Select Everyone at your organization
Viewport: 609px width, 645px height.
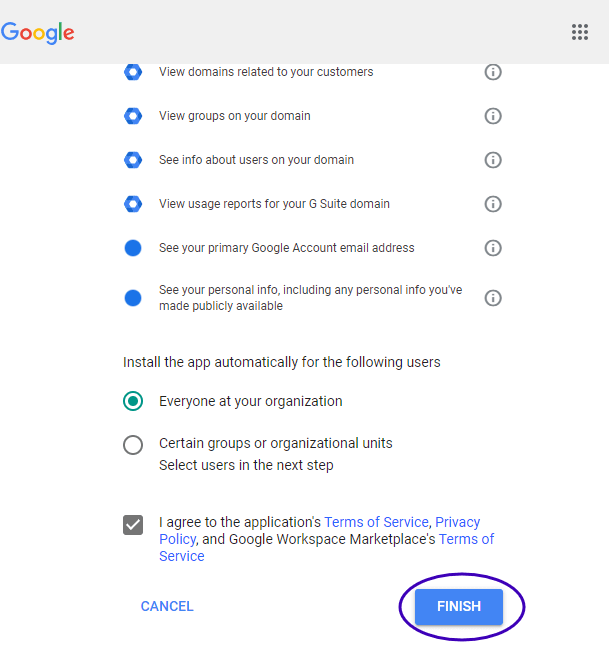click(x=133, y=401)
